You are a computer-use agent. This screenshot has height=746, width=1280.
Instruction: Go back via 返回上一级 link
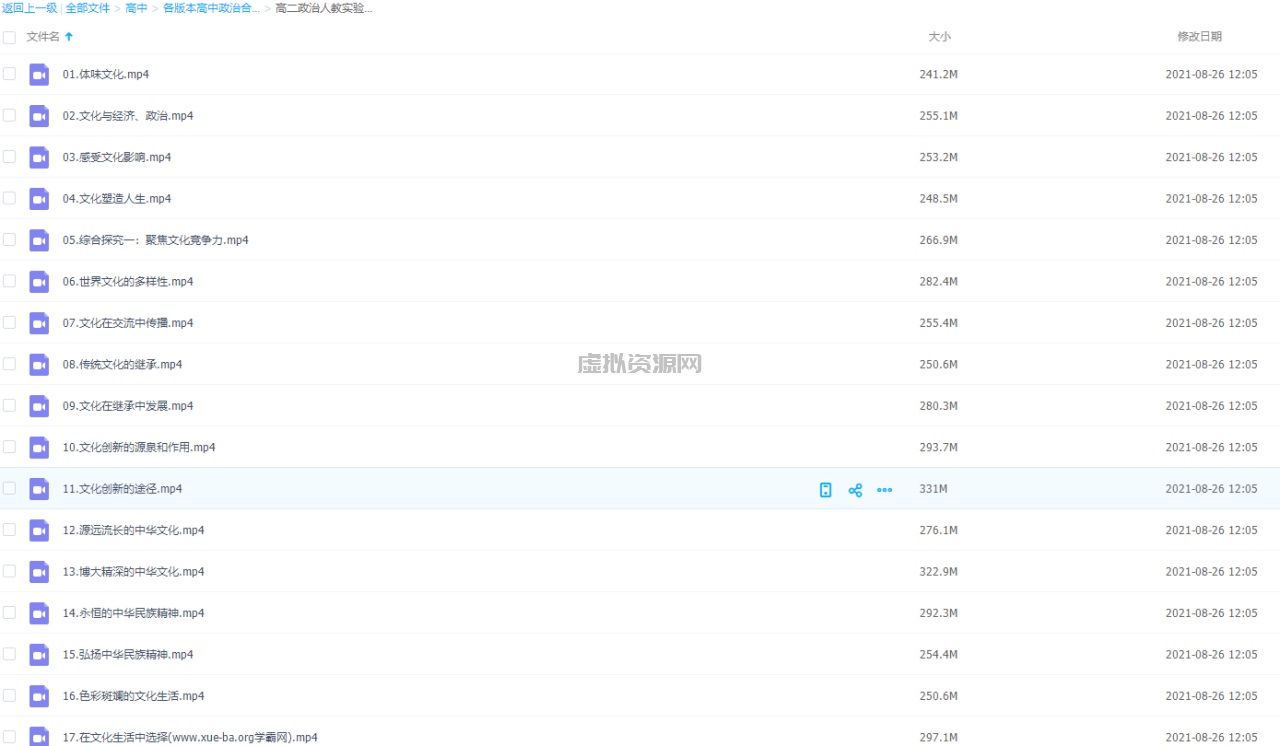[x=29, y=8]
